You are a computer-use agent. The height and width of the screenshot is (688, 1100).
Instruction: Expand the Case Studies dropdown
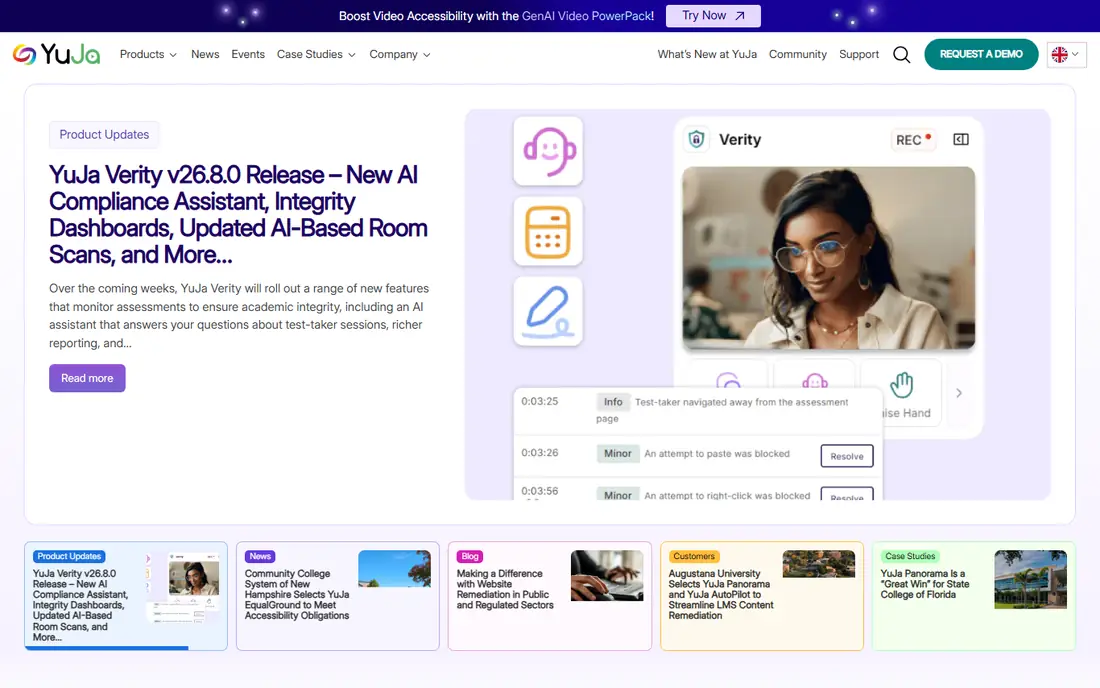click(x=316, y=55)
